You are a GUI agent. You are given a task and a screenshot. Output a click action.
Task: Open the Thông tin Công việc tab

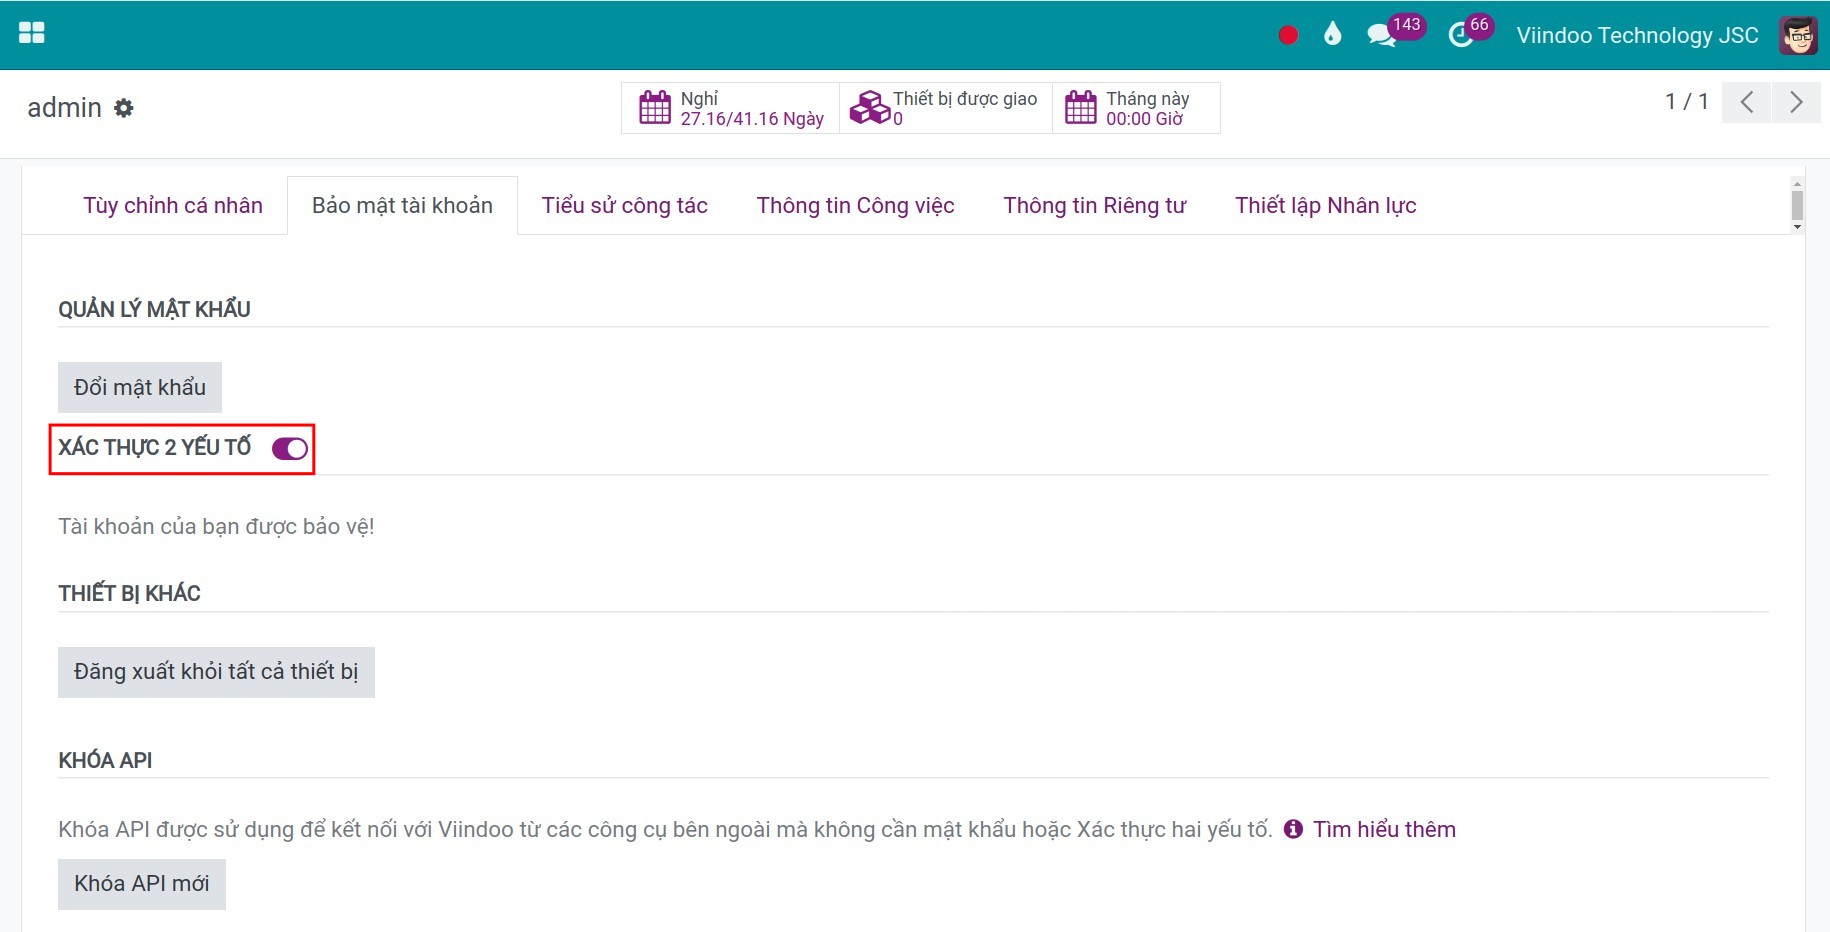pyautogui.click(x=856, y=205)
